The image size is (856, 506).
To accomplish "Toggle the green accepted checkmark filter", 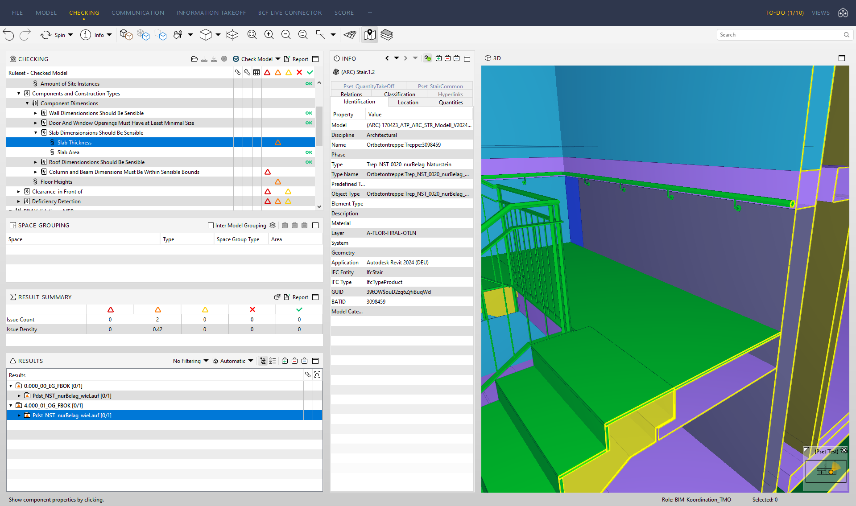I will point(310,72).
